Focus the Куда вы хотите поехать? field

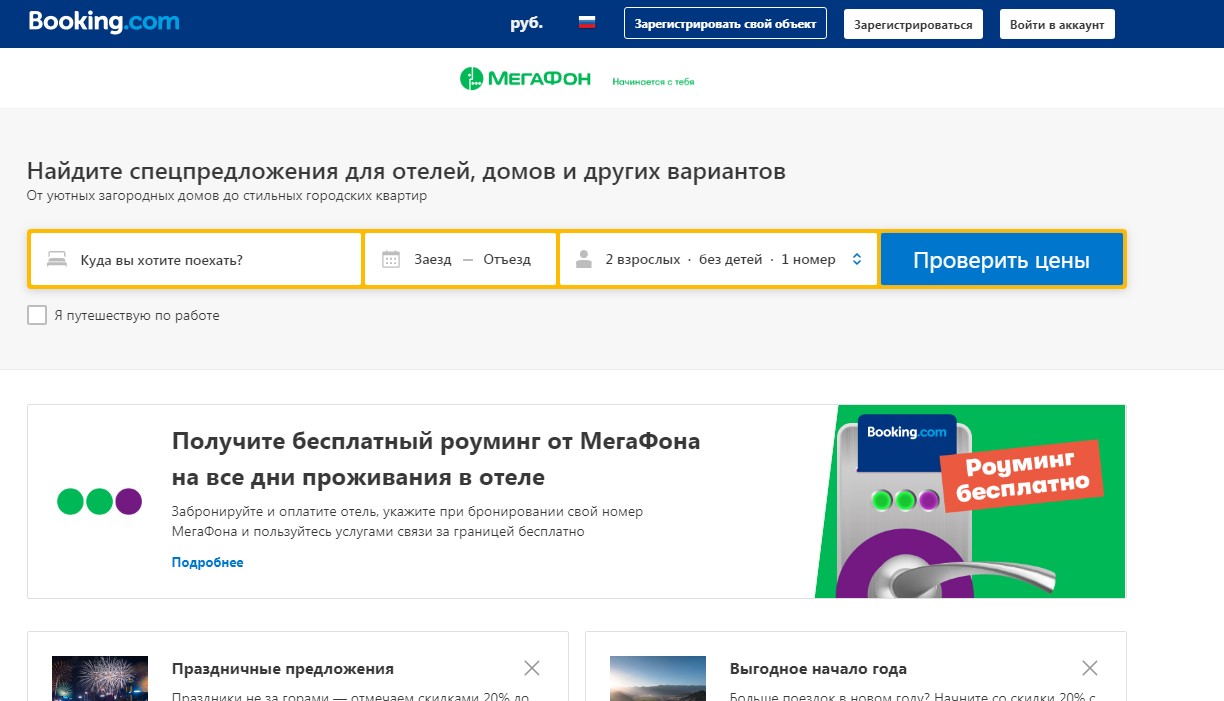pos(196,260)
